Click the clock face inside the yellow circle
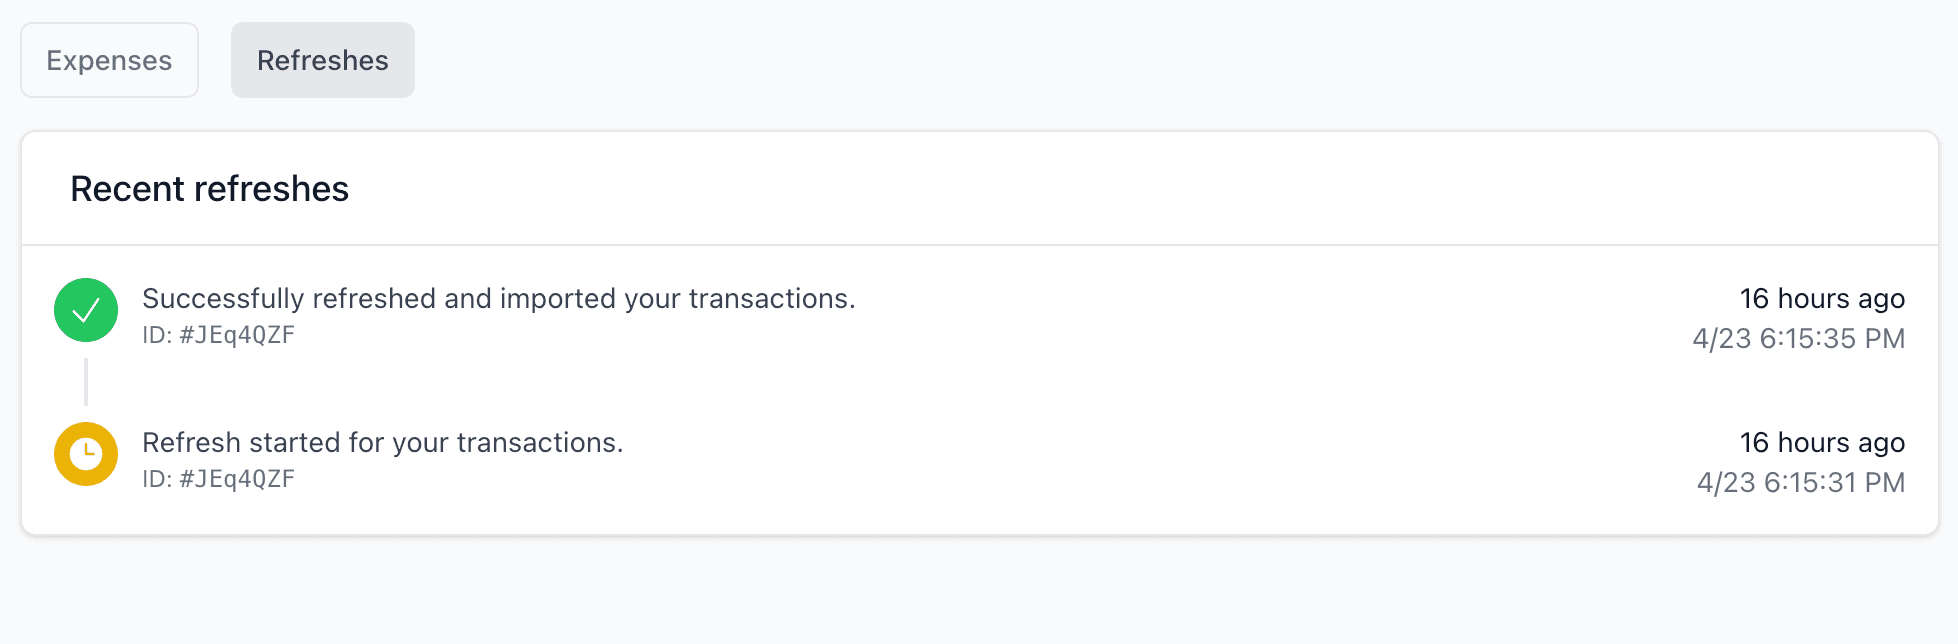1958x644 pixels. 86,454
